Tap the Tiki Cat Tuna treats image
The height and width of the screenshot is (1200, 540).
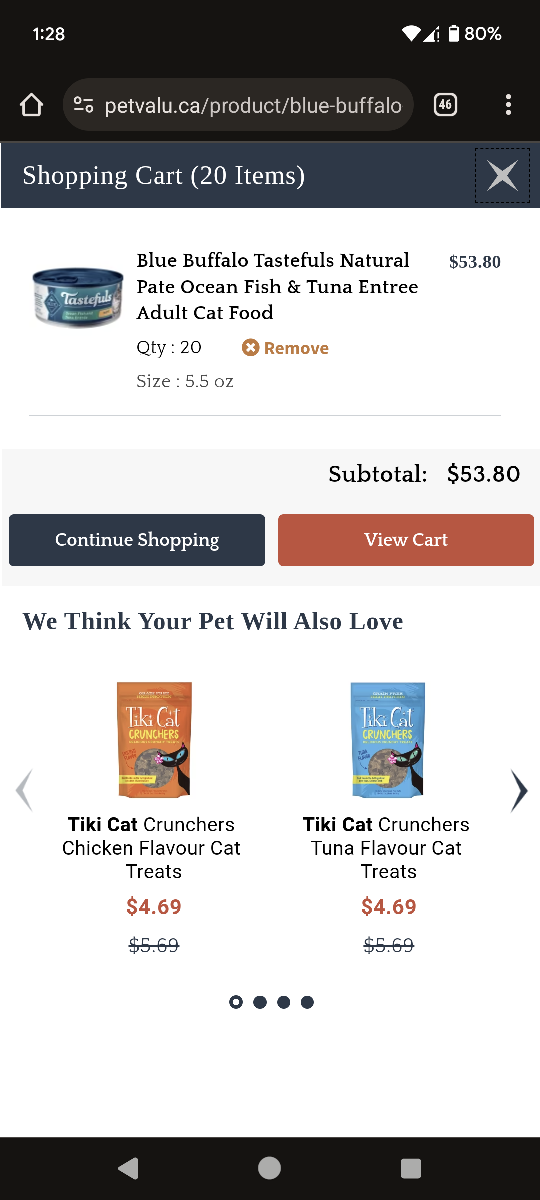pos(388,740)
